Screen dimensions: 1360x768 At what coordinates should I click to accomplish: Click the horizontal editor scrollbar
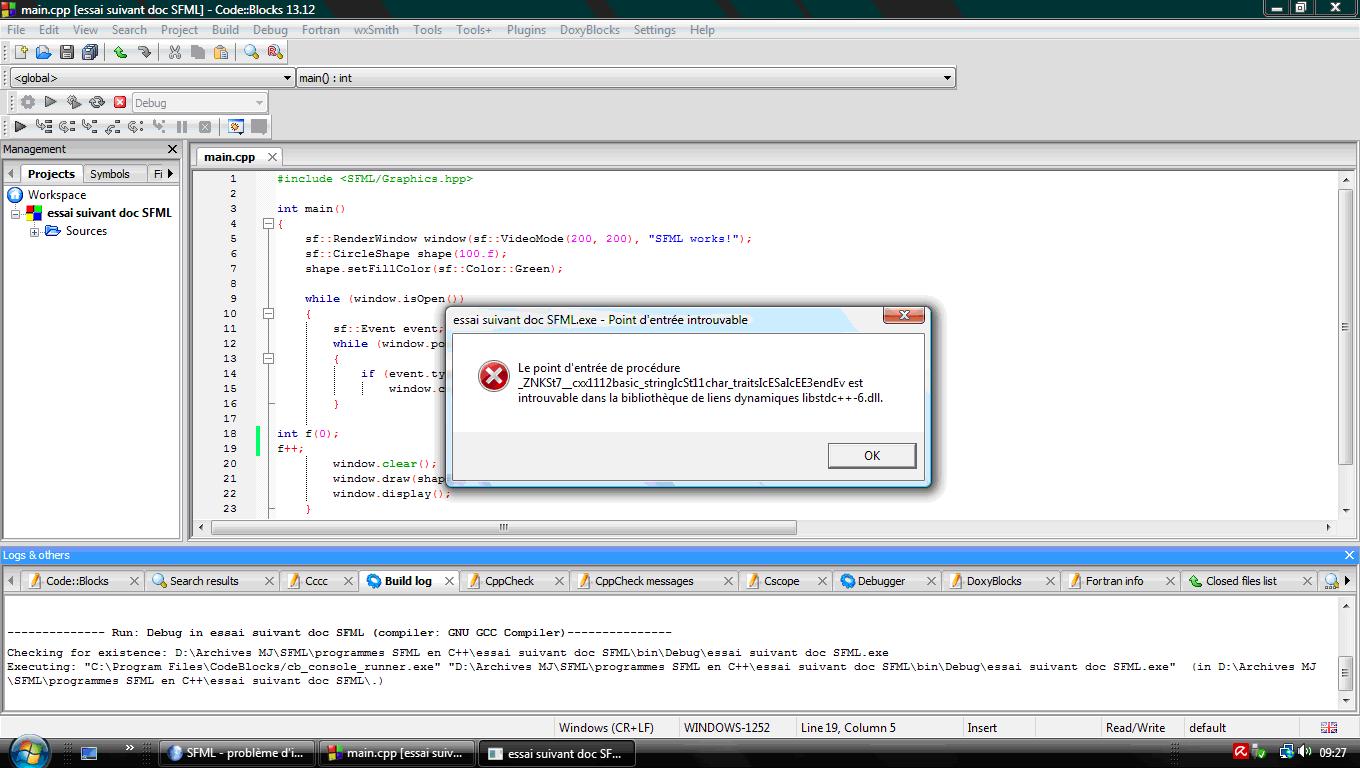pos(502,527)
